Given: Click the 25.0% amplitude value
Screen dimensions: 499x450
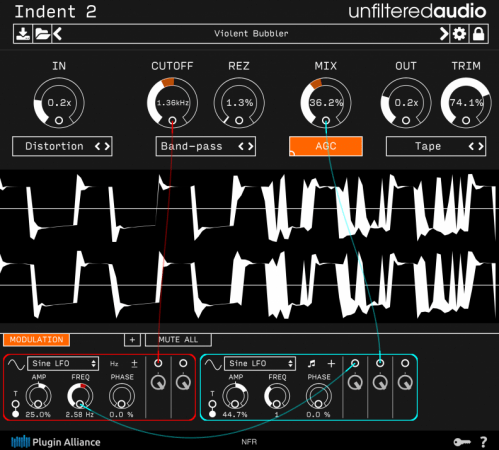Looking at the screenshot, I should (x=38, y=415).
